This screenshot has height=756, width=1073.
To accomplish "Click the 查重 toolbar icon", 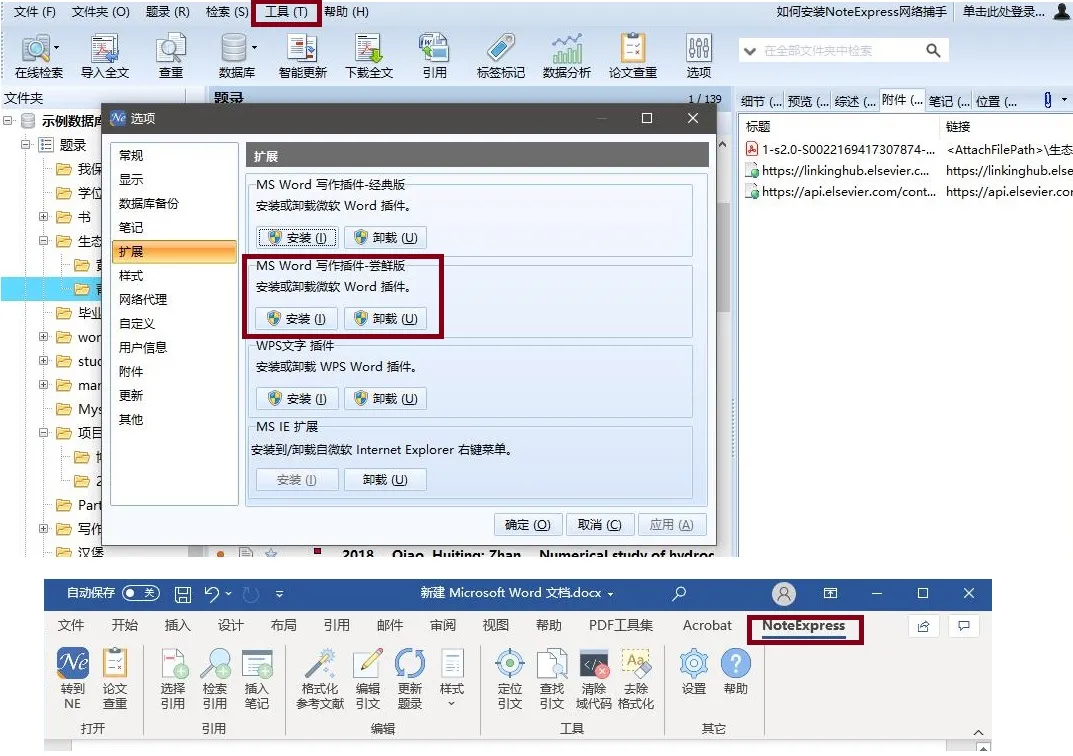I will pyautogui.click(x=170, y=56).
